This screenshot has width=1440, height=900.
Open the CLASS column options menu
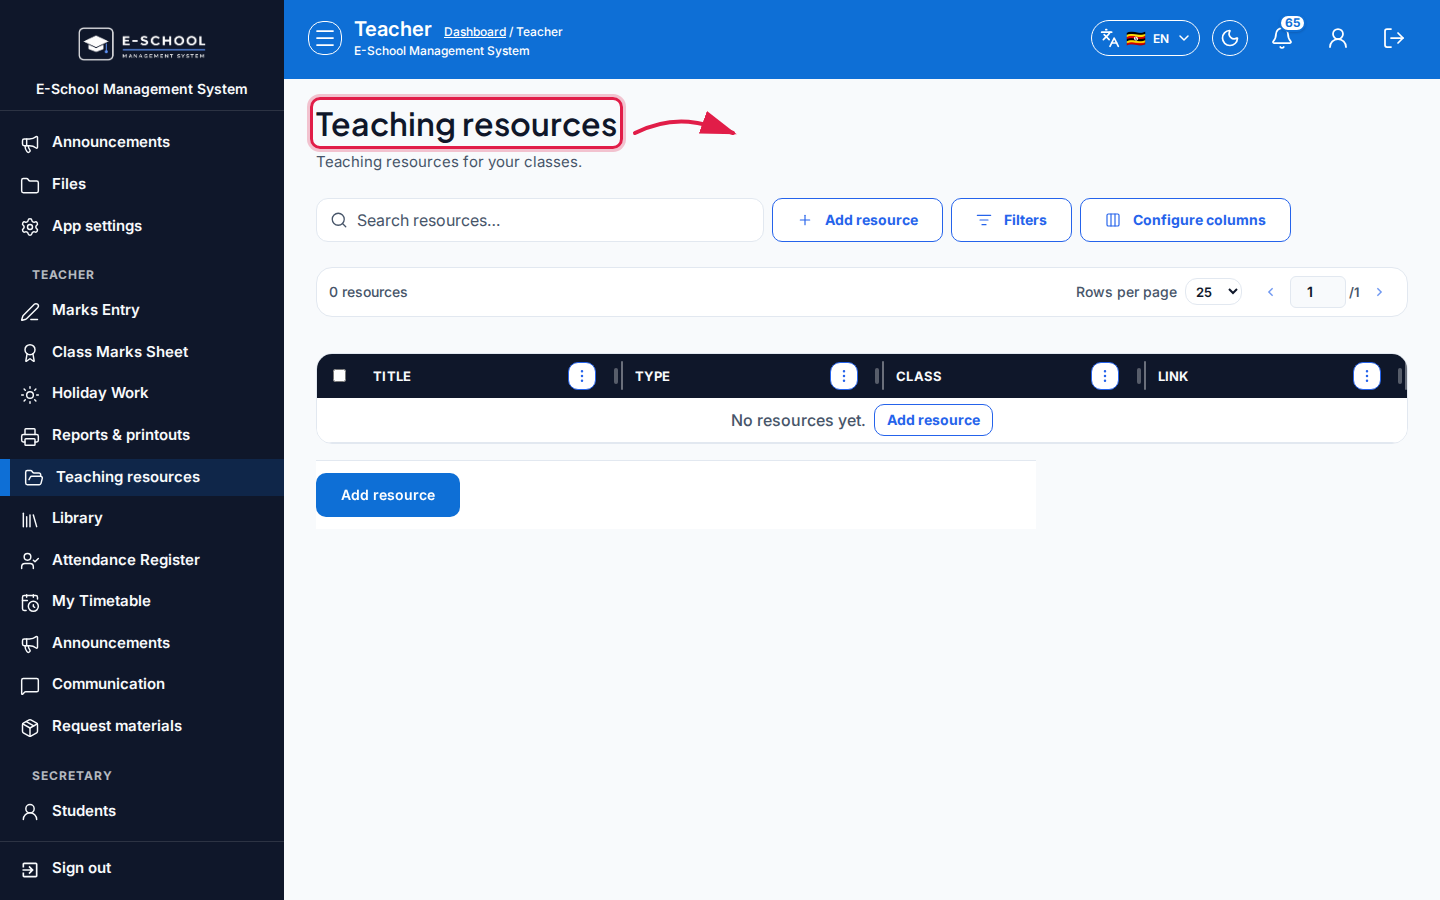[1105, 376]
